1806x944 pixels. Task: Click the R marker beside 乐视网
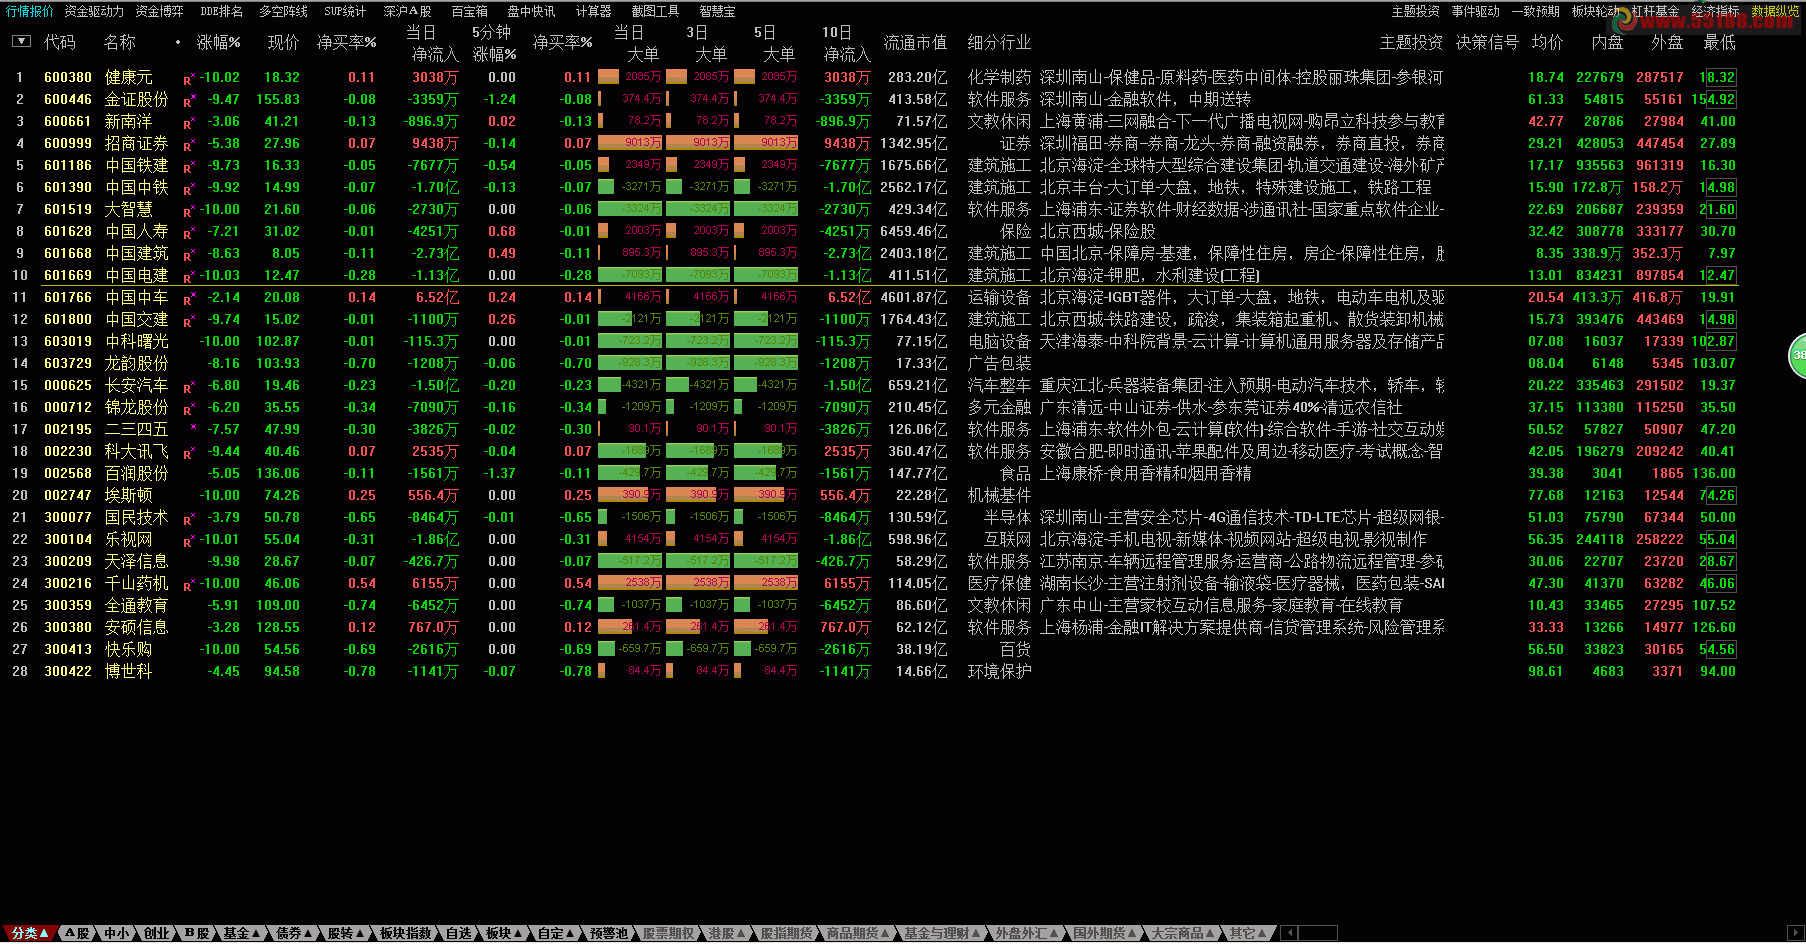coord(188,541)
